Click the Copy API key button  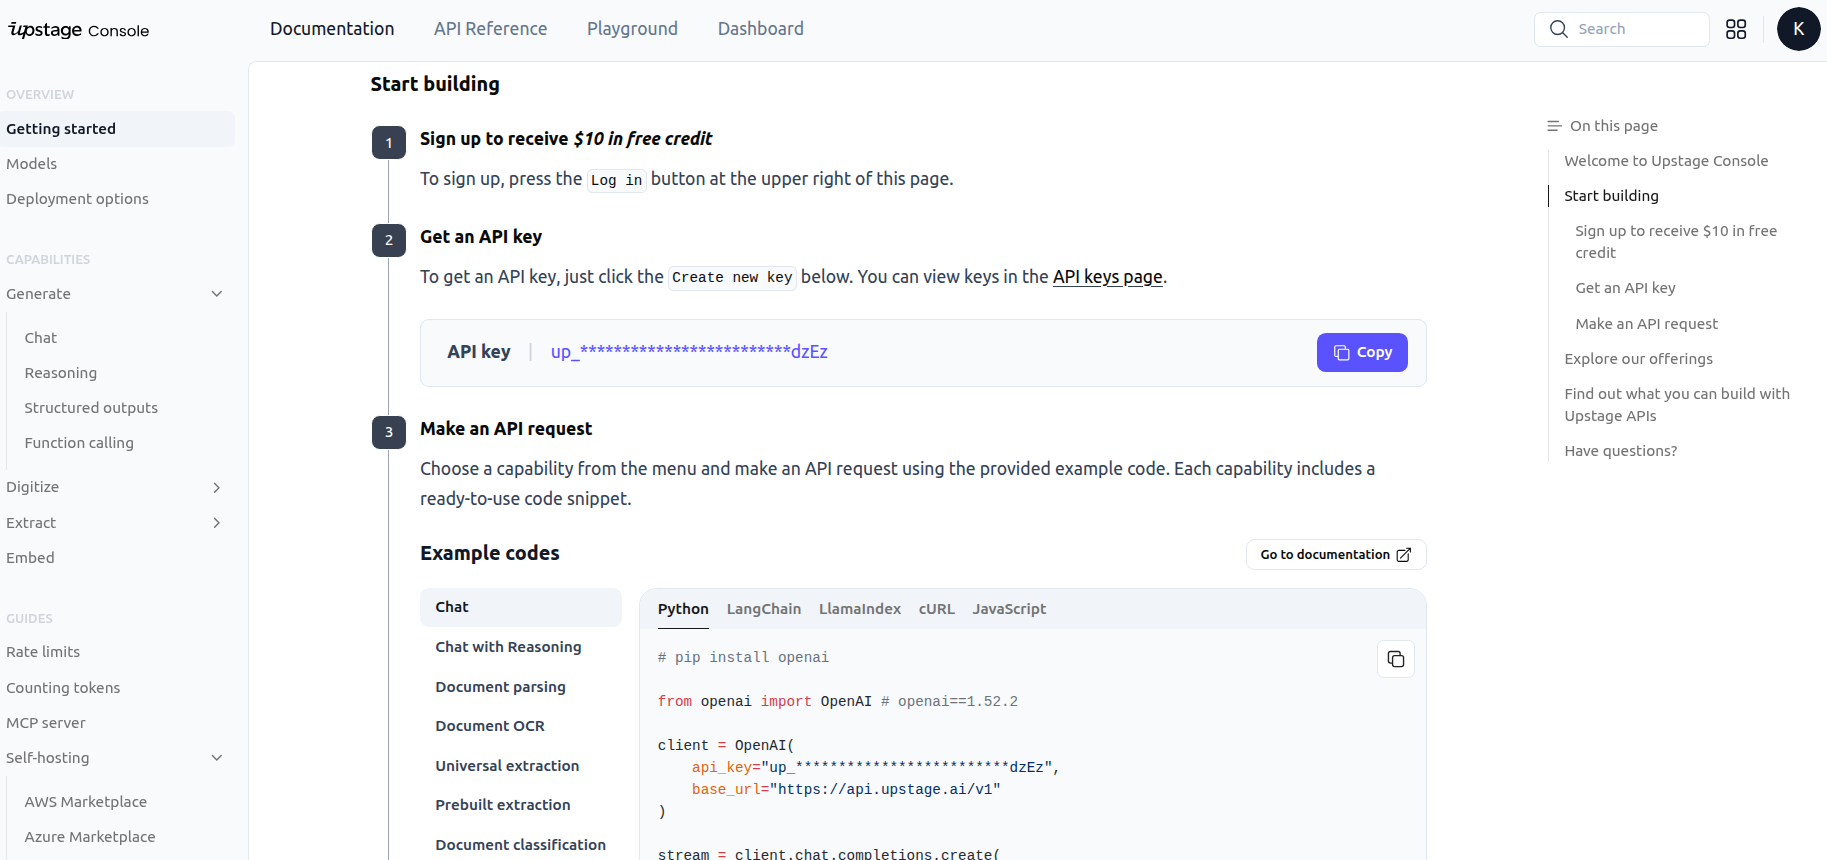coord(1362,352)
